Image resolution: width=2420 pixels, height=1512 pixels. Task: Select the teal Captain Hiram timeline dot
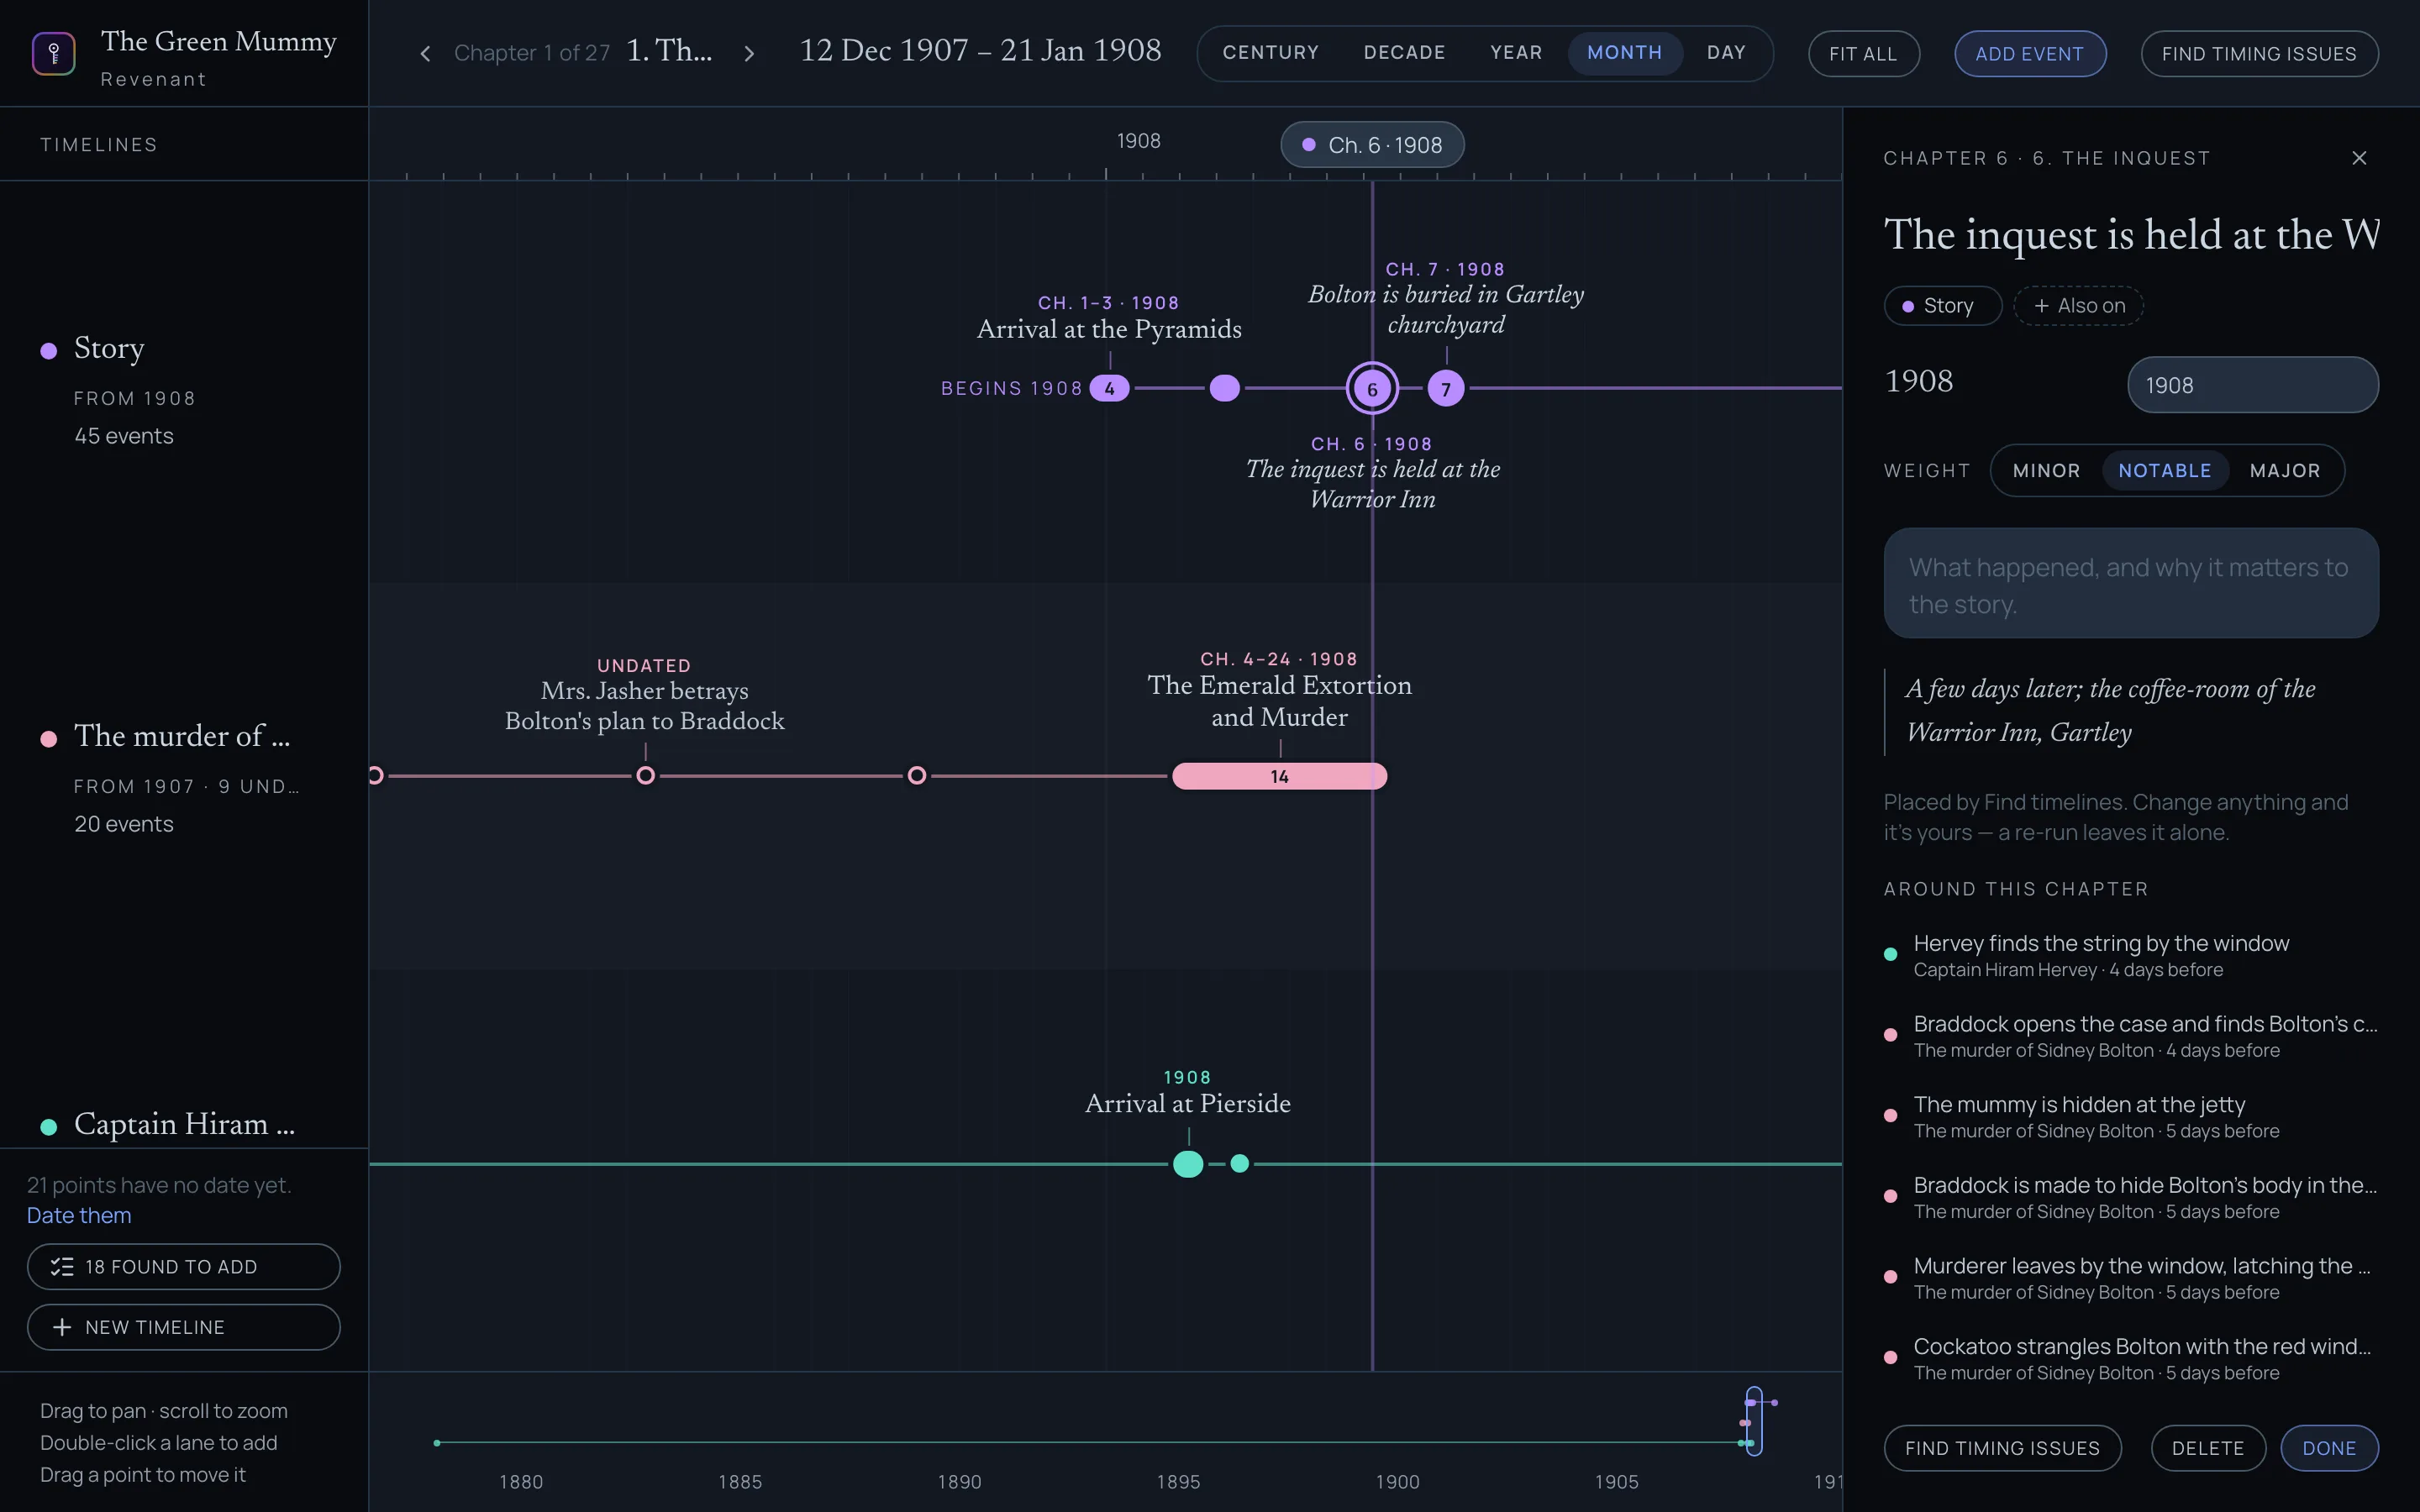48,1127
